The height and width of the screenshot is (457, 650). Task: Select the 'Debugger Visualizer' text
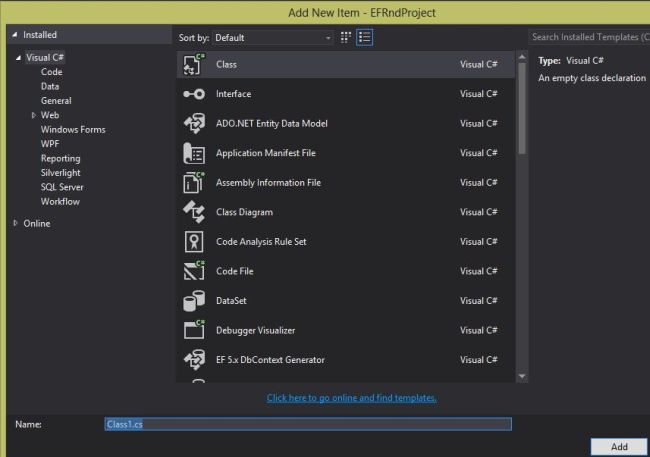(255, 331)
